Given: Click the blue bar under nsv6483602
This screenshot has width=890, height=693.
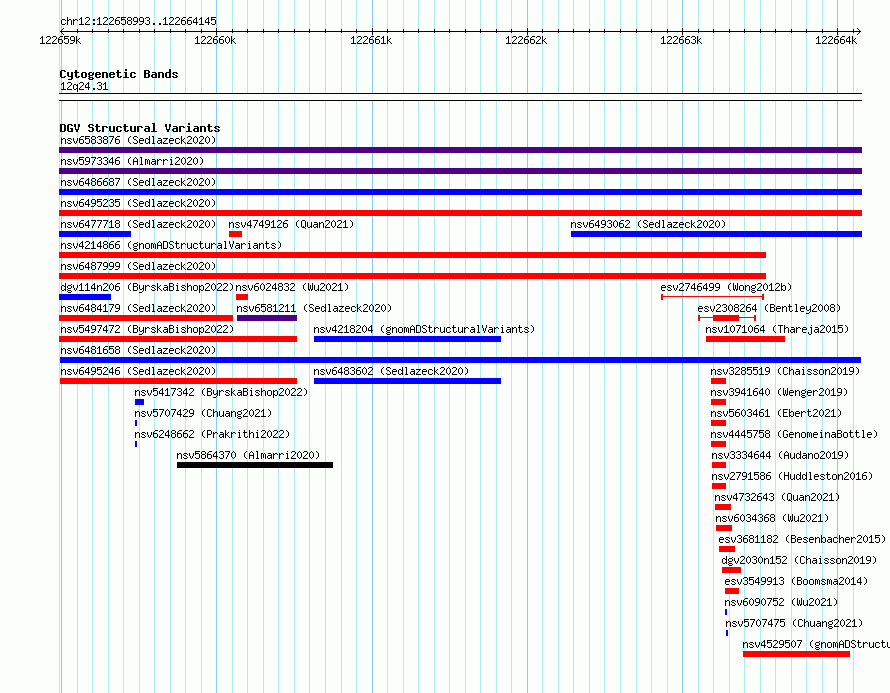Looking at the screenshot, I should [x=408, y=381].
